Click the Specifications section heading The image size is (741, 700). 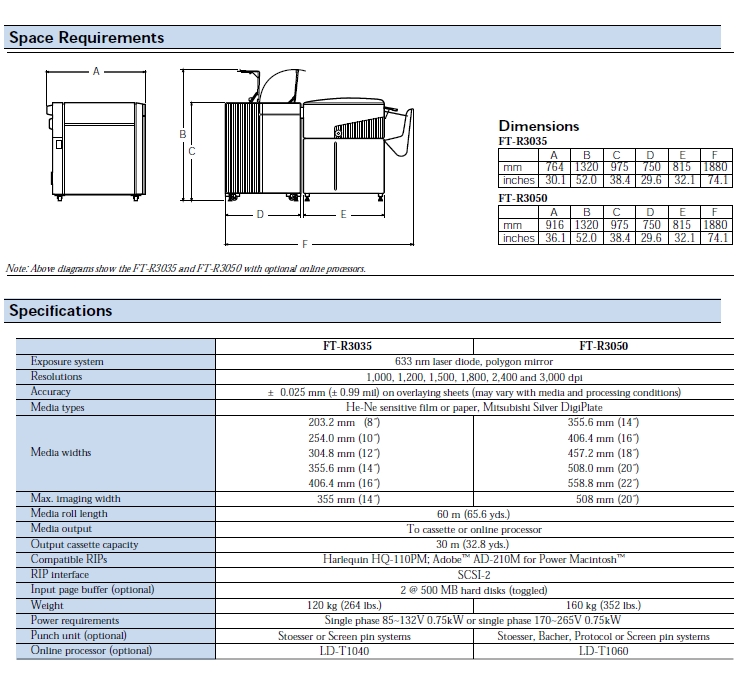coord(61,310)
